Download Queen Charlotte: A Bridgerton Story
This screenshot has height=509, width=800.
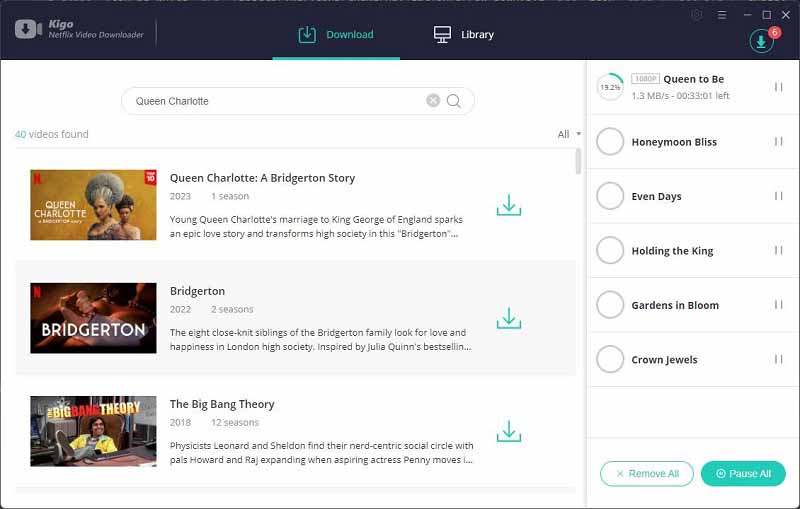coord(509,205)
